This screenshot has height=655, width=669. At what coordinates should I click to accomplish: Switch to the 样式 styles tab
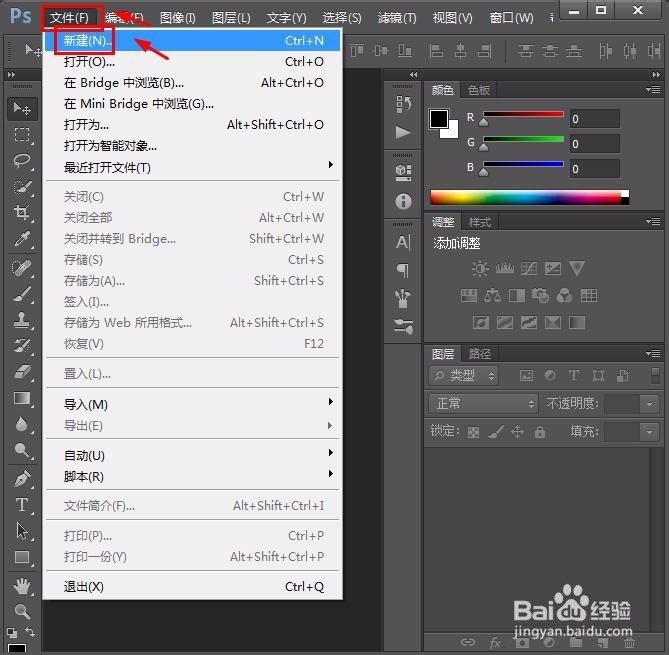click(x=480, y=222)
